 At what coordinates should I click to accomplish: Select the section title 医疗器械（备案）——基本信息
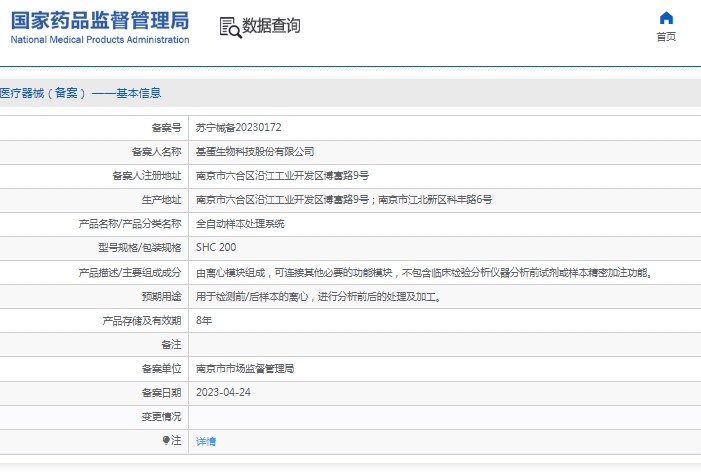[80, 93]
